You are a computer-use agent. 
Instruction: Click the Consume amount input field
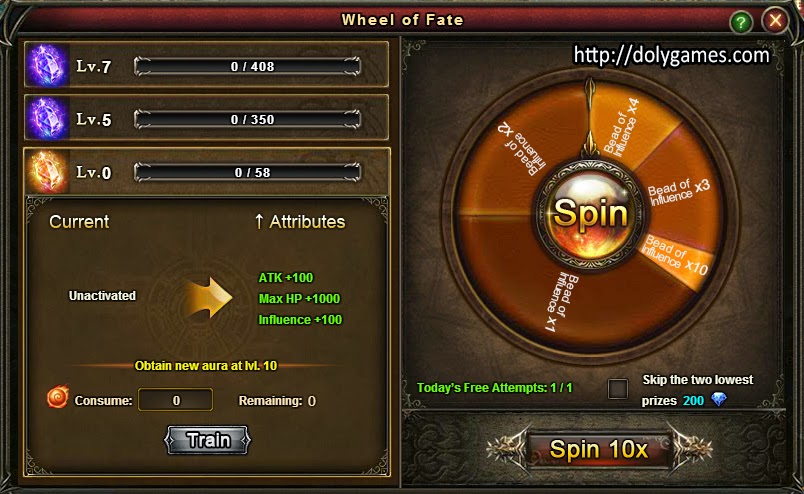pyautogui.click(x=175, y=400)
